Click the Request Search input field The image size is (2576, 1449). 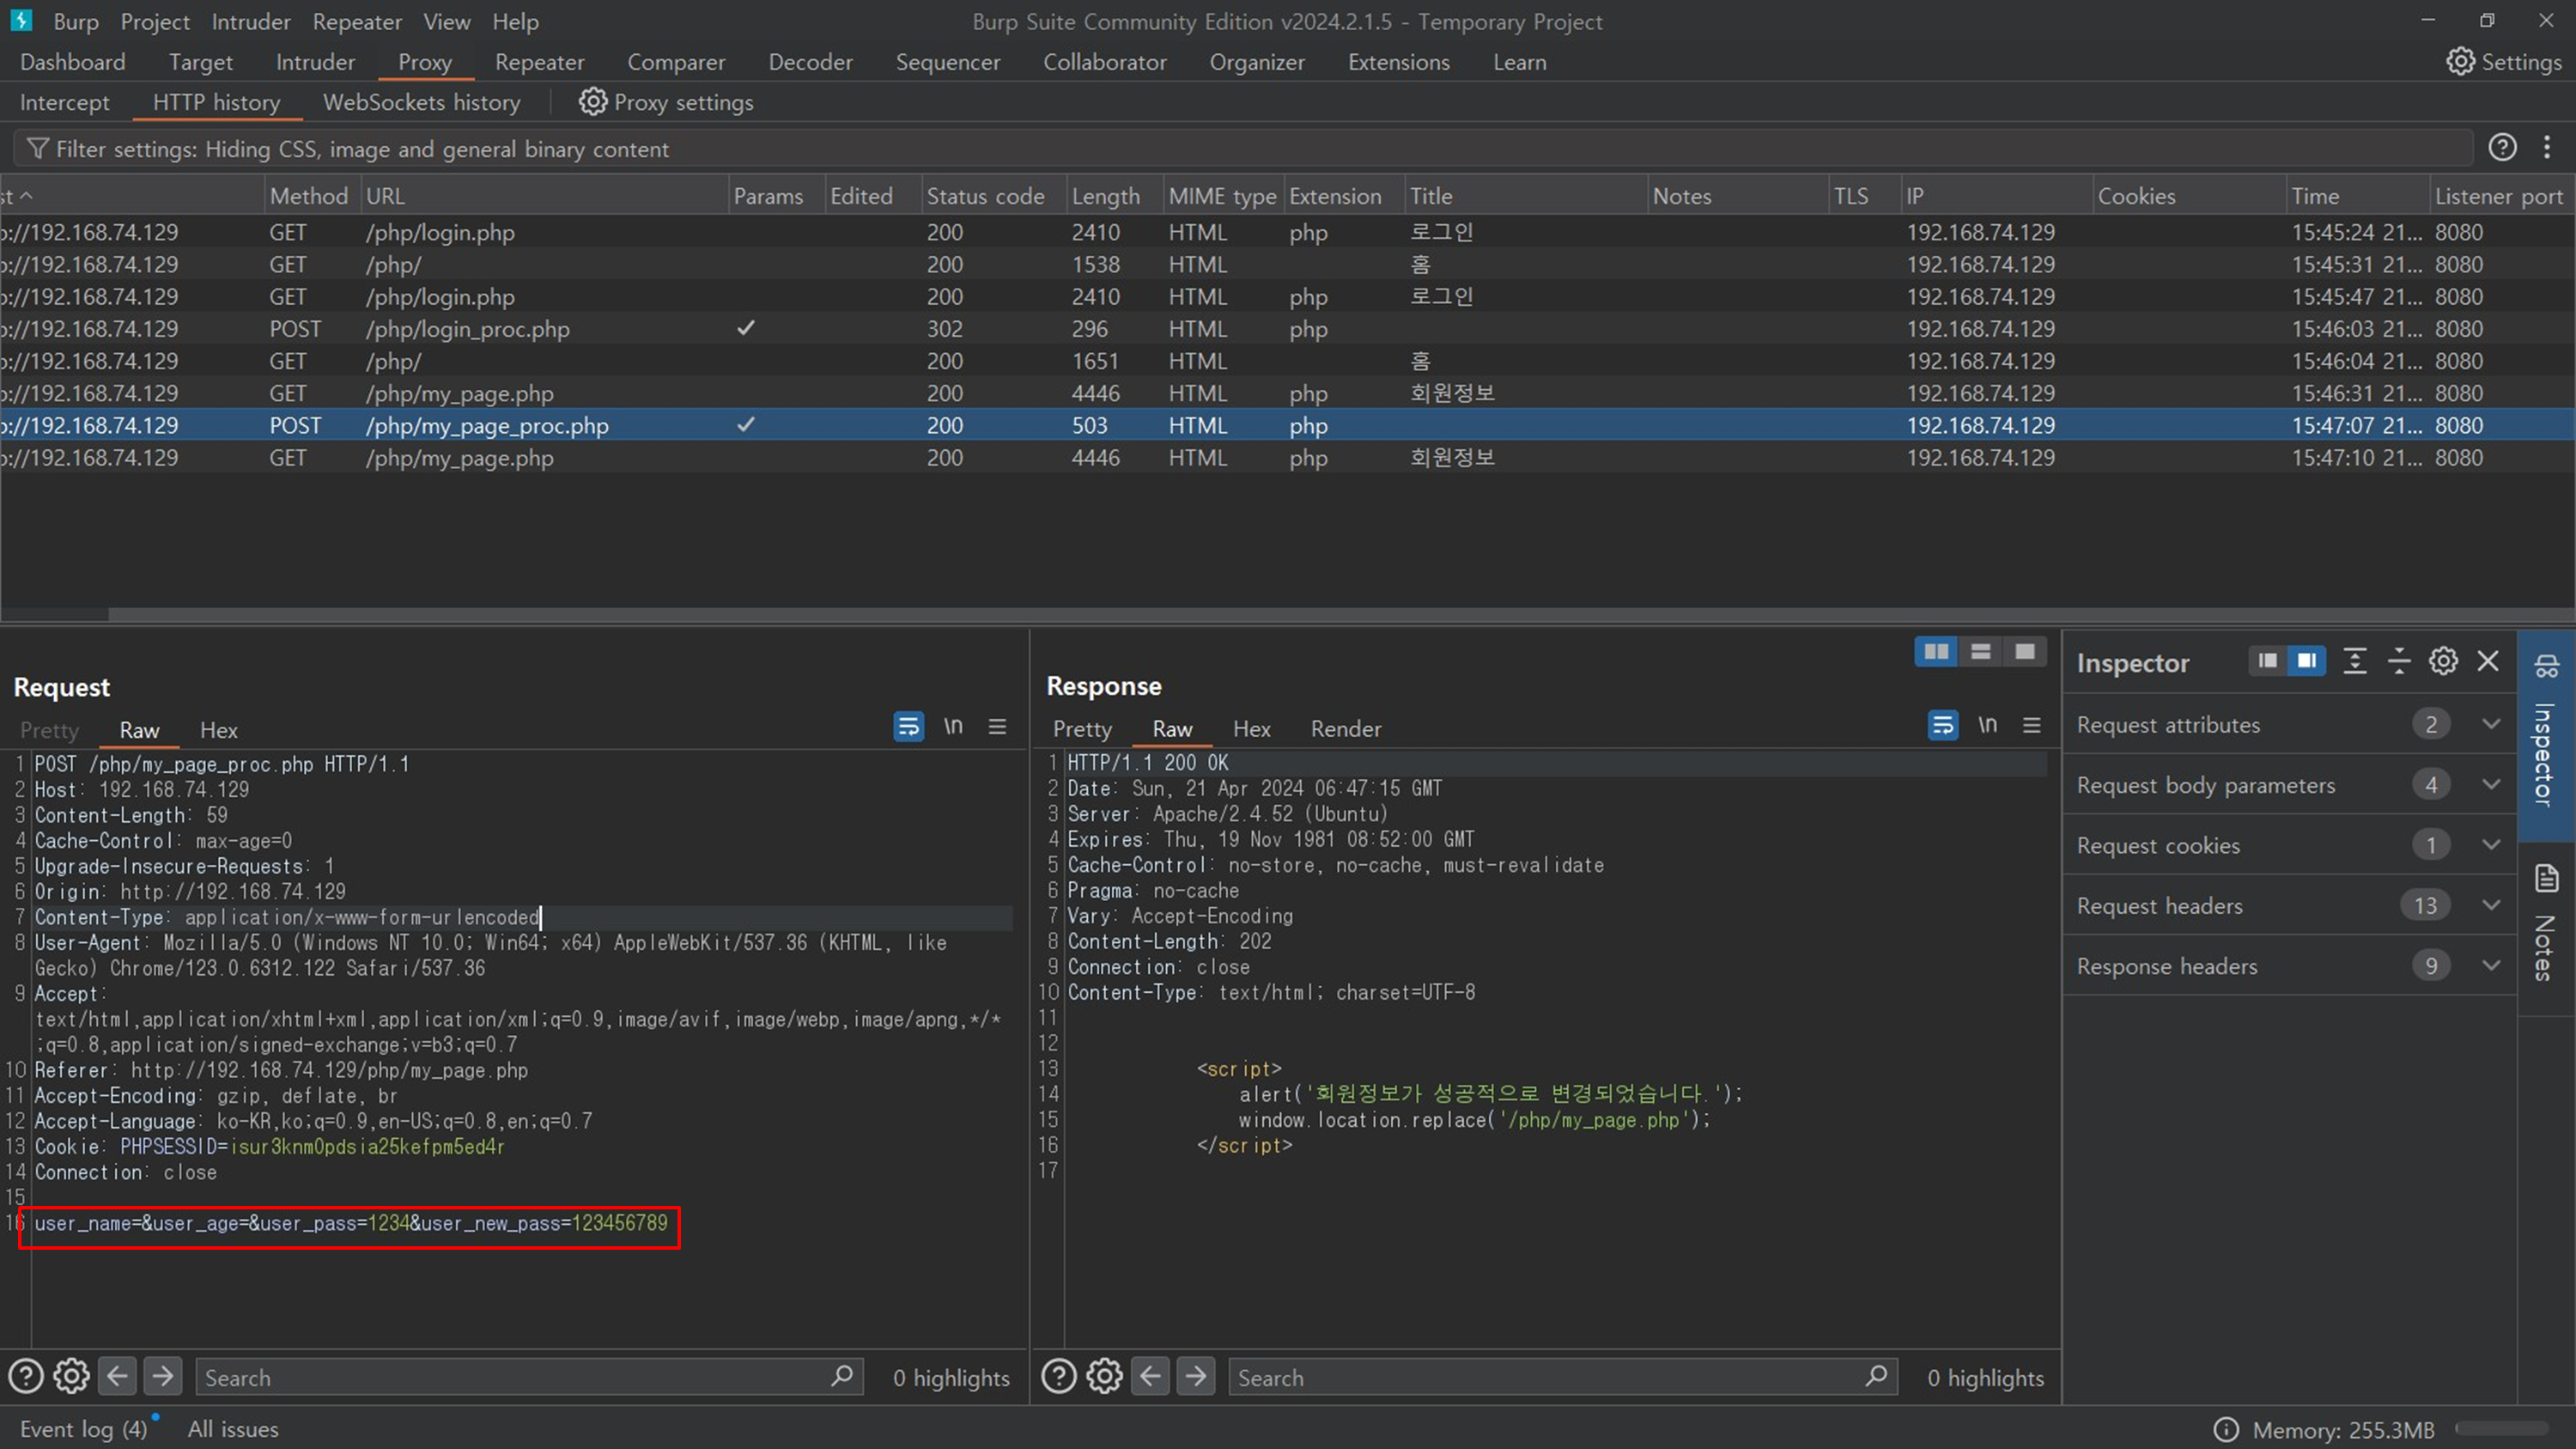point(529,1377)
